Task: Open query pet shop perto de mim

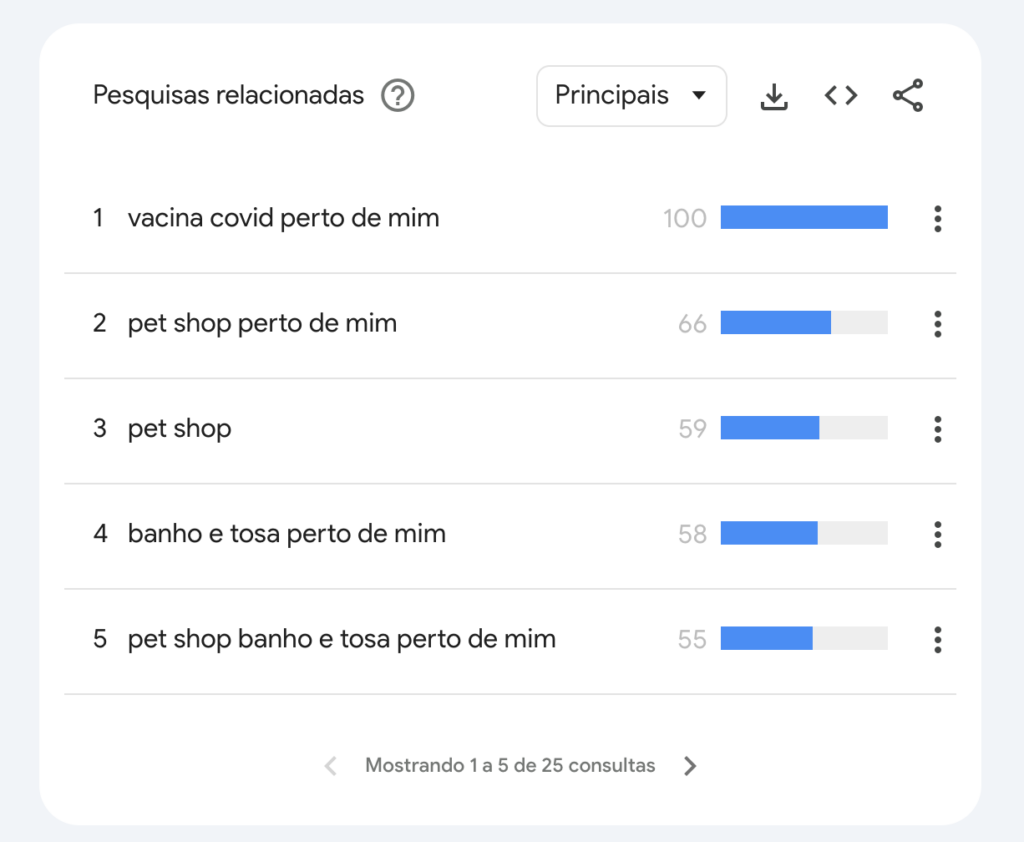Action: tap(263, 323)
